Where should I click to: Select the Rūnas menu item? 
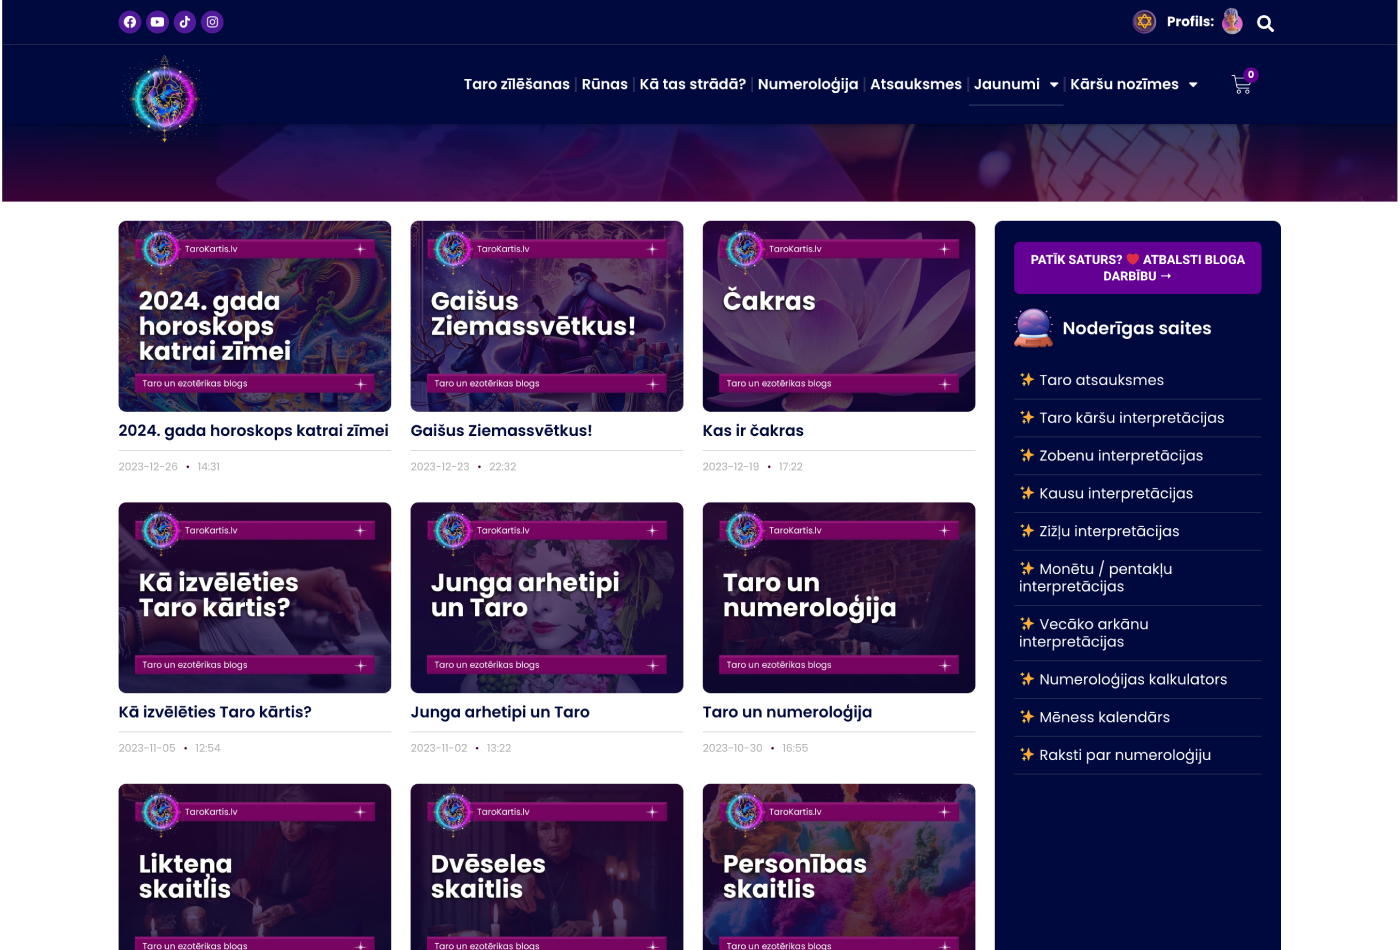click(604, 84)
